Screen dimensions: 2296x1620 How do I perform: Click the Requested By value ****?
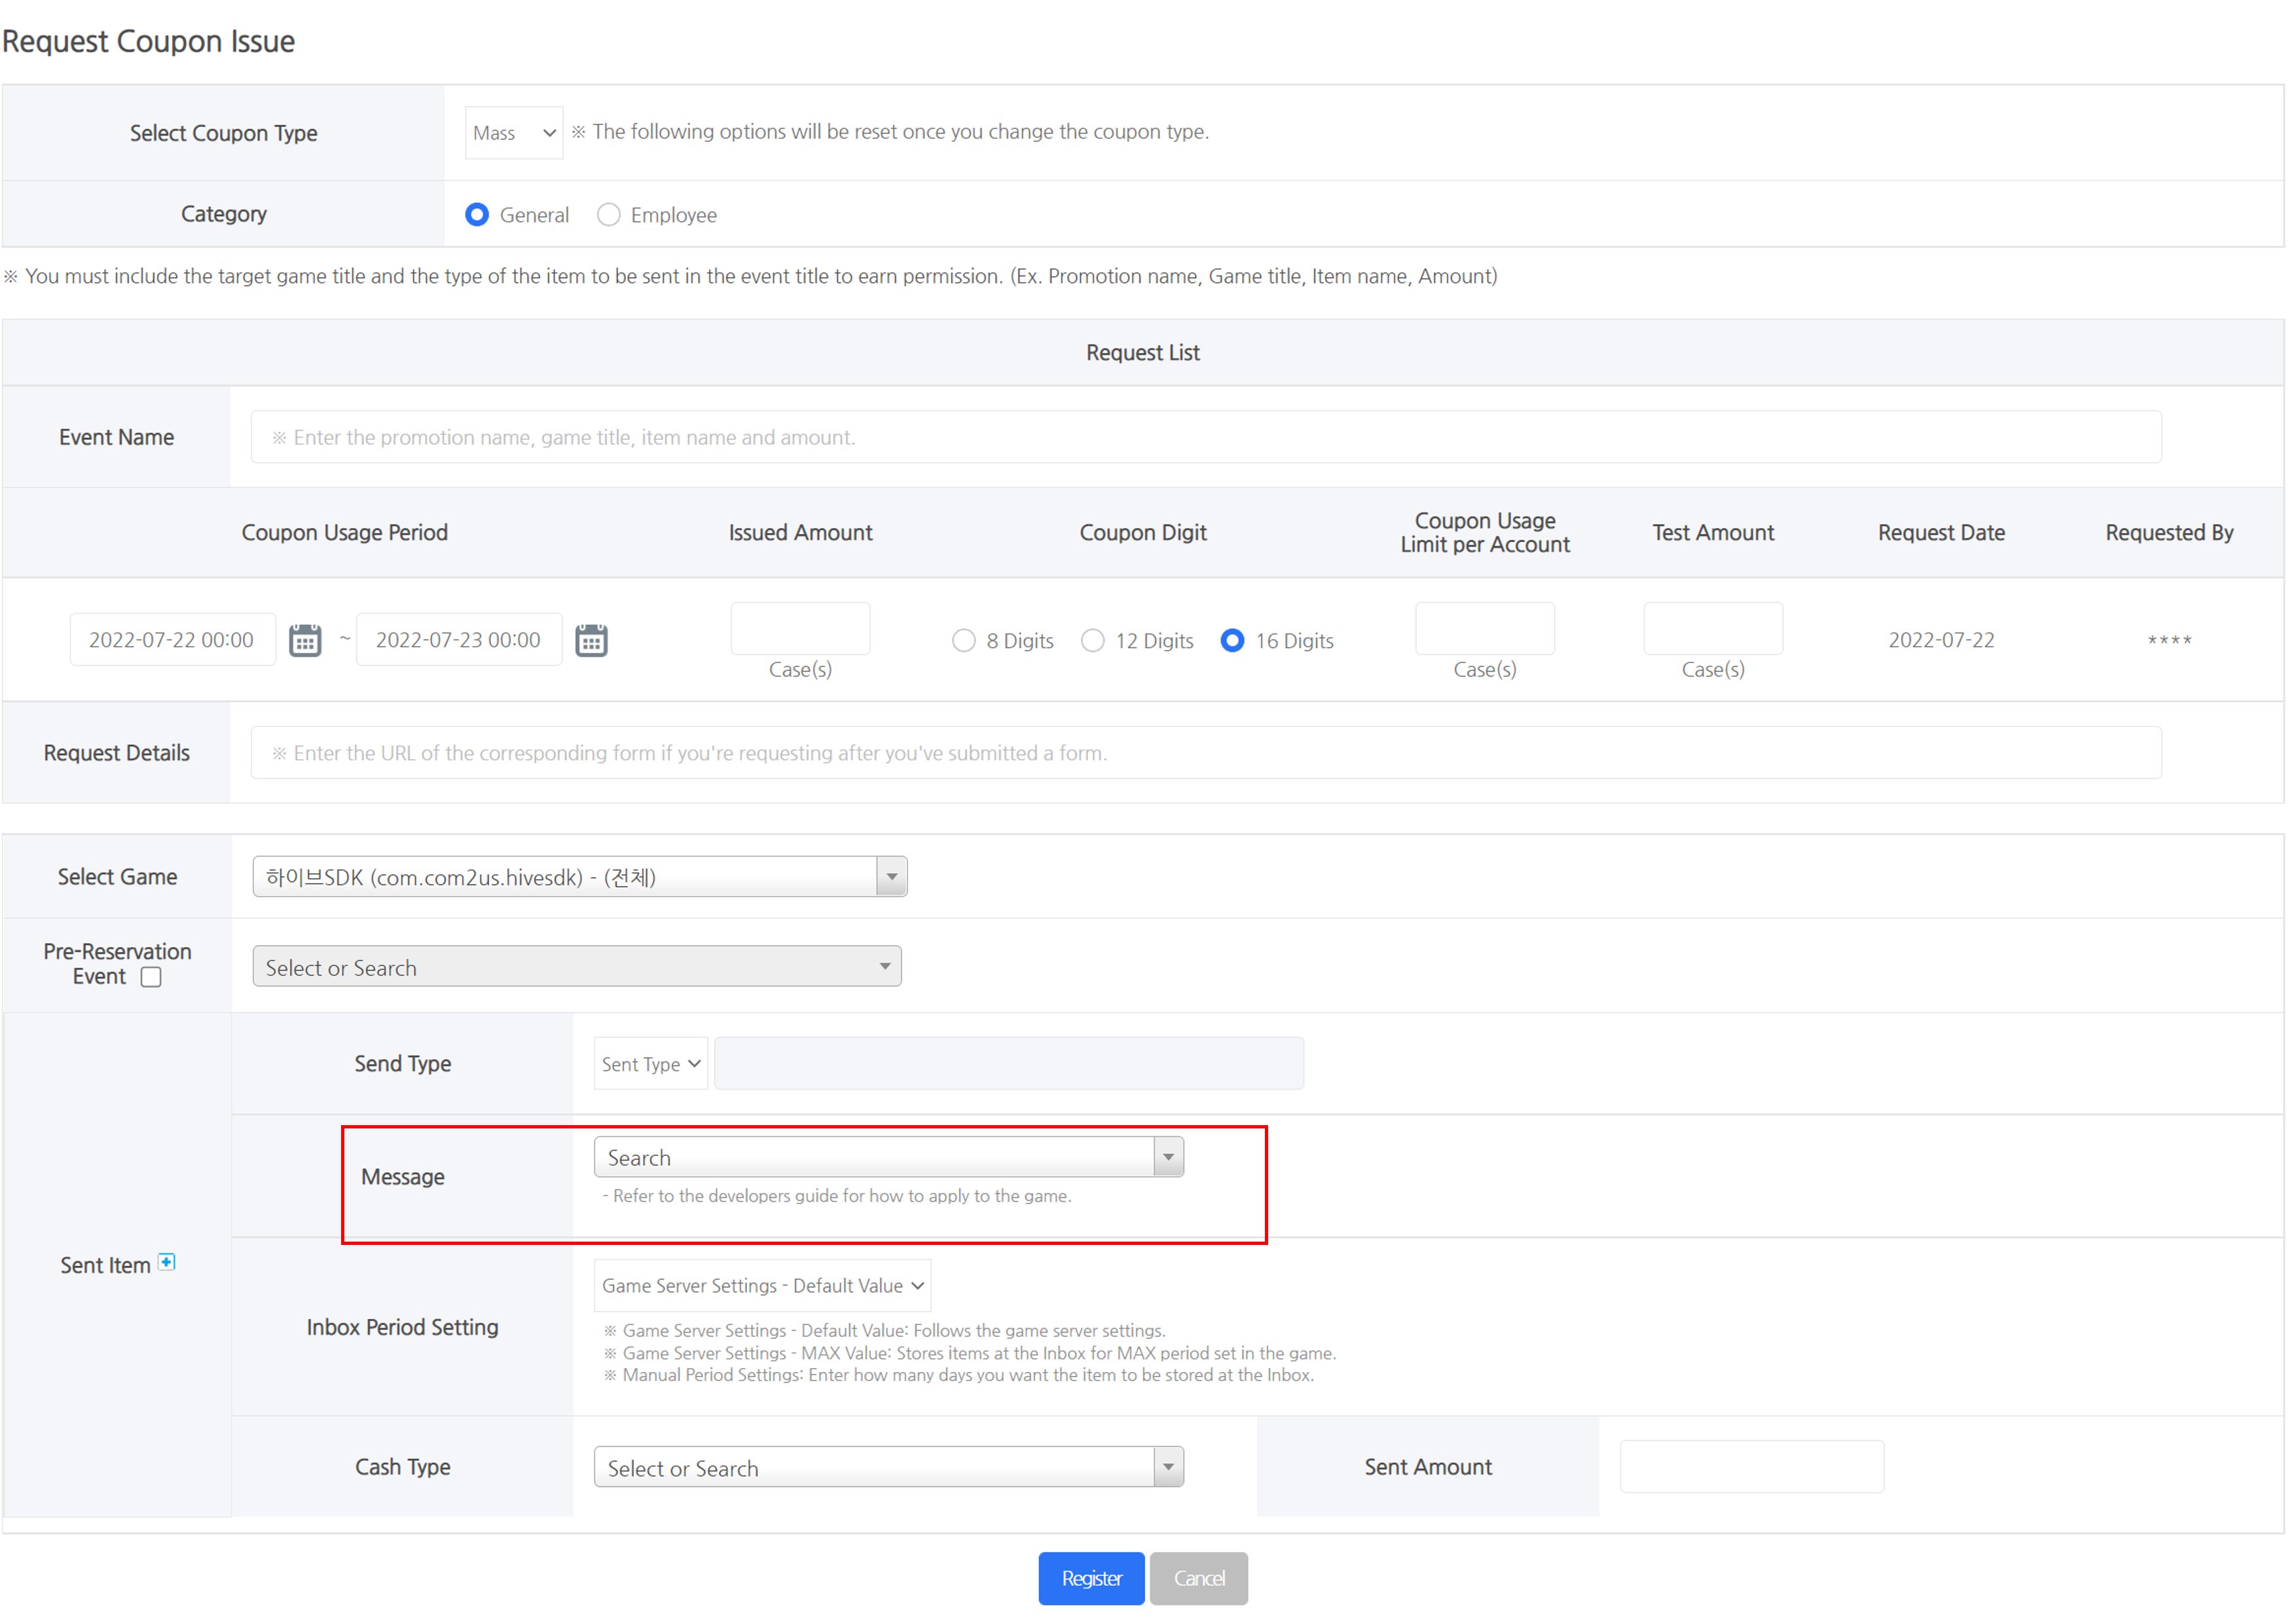click(2169, 641)
